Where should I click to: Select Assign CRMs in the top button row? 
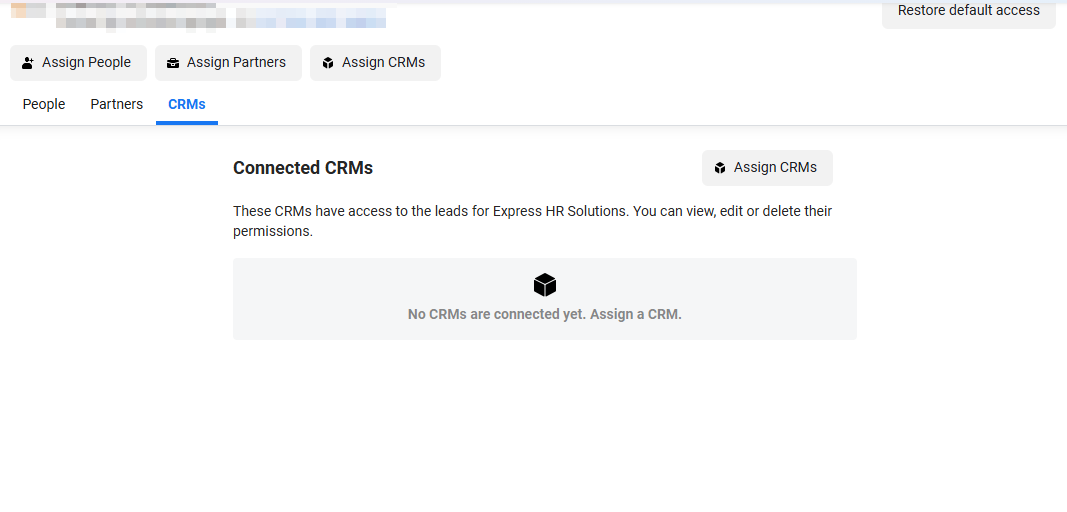tap(376, 63)
